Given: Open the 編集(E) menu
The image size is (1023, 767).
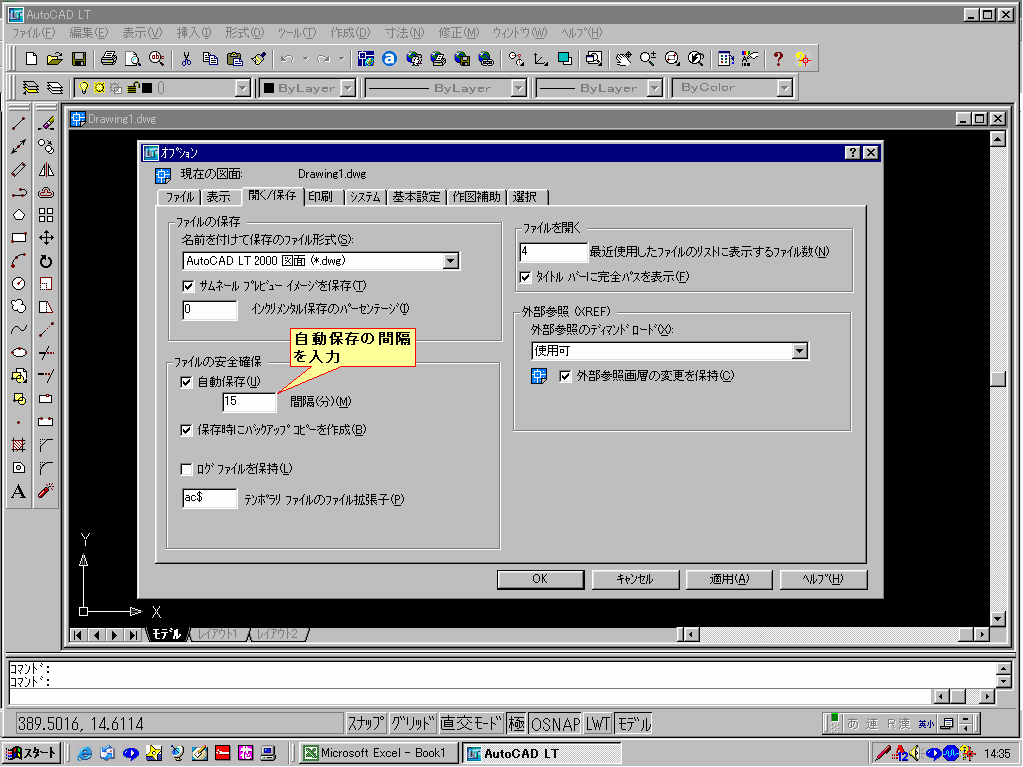Looking at the screenshot, I should coord(89,33).
